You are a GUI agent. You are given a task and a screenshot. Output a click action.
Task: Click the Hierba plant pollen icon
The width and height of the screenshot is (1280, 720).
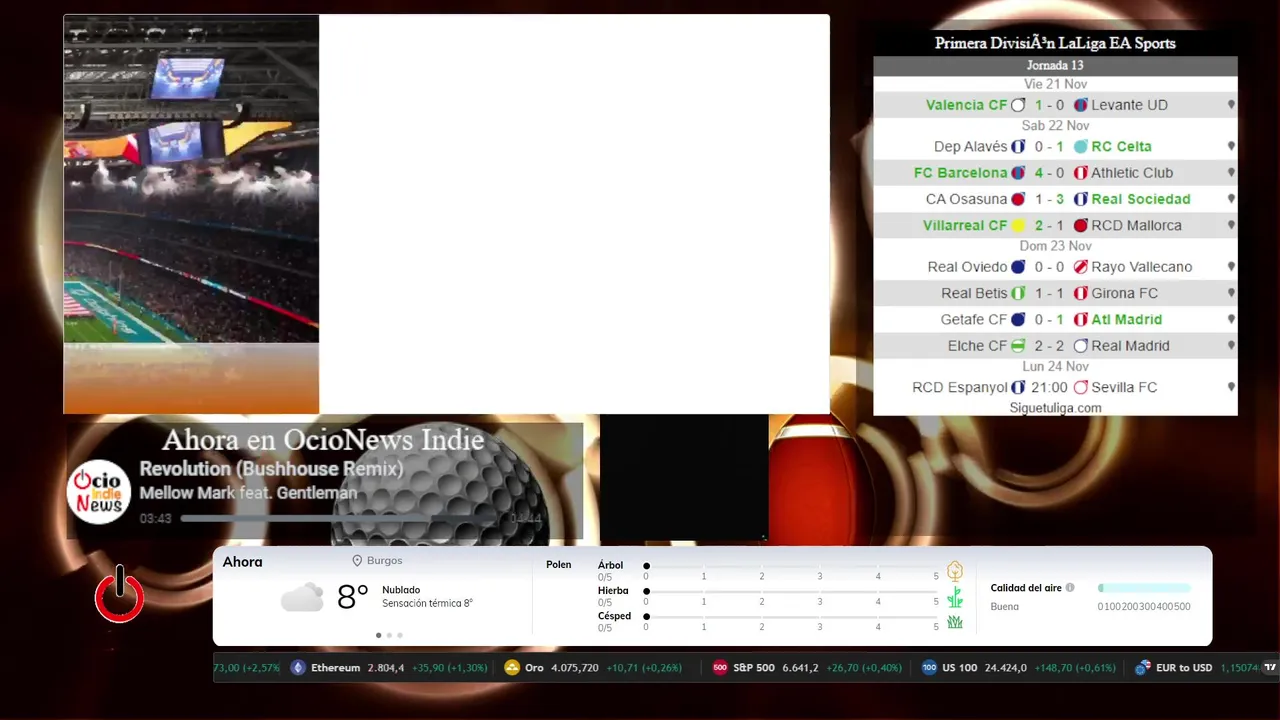955,597
